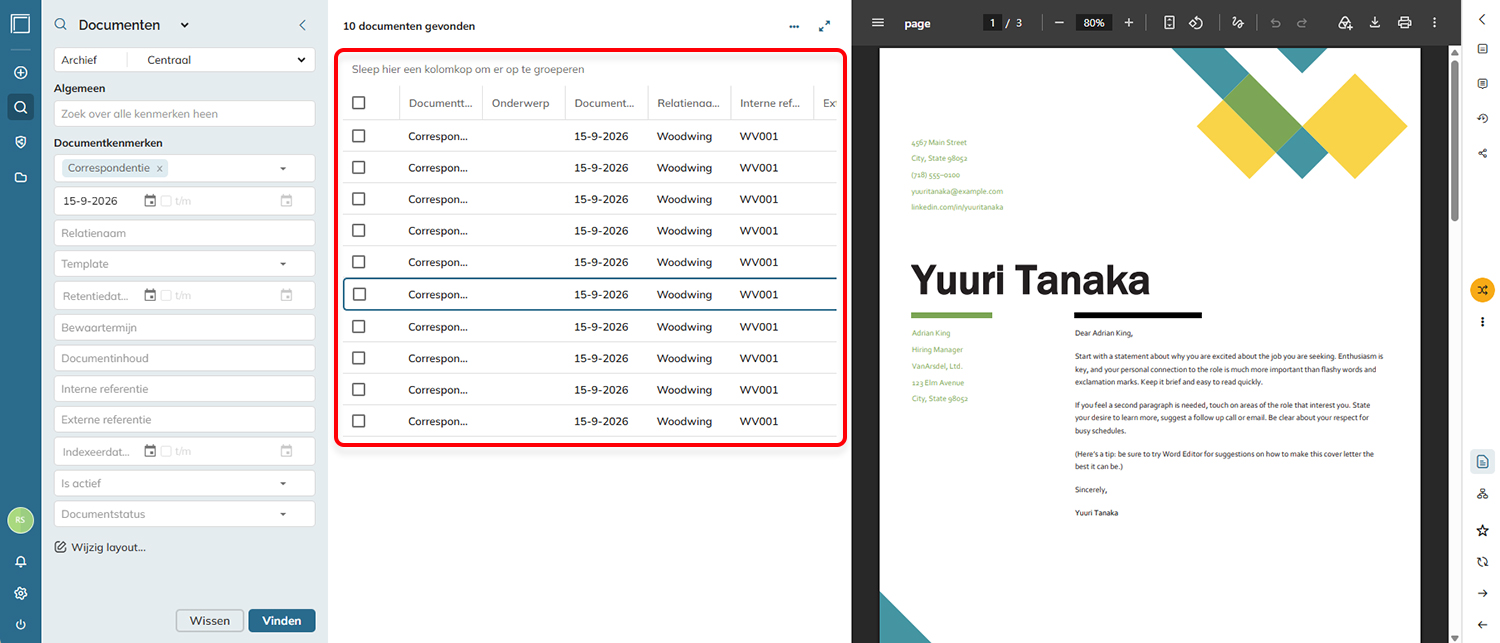Zoom in on the PDF viewer
This screenshot has width=1500, height=643.
coord(1129,23)
